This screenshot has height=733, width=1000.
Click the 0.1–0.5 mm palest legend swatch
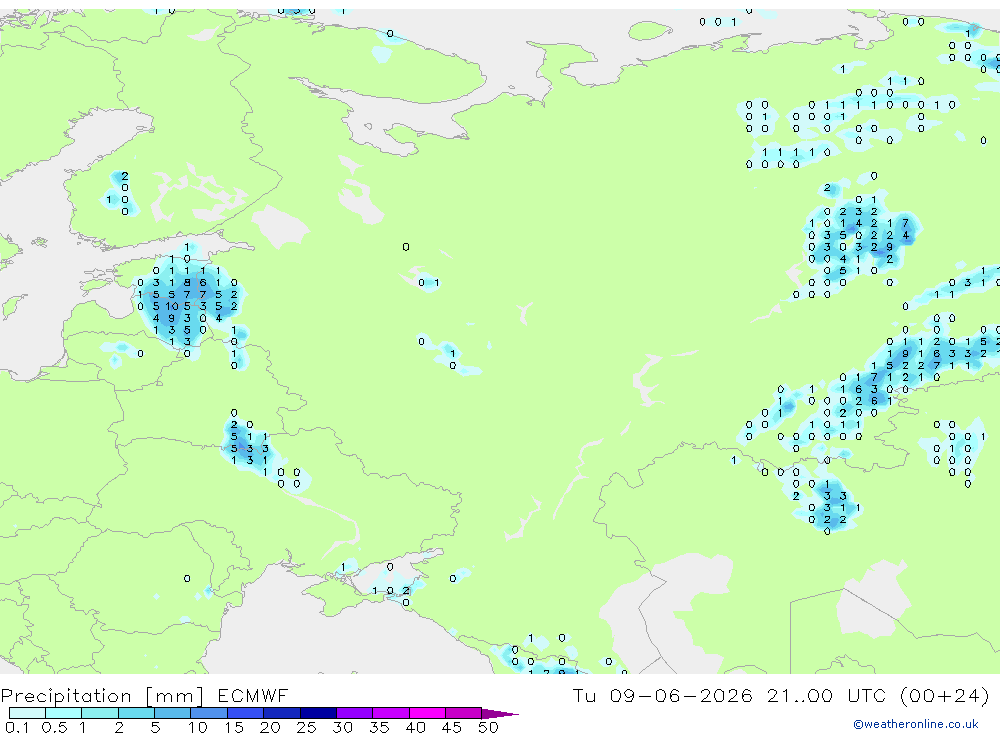point(27,713)
